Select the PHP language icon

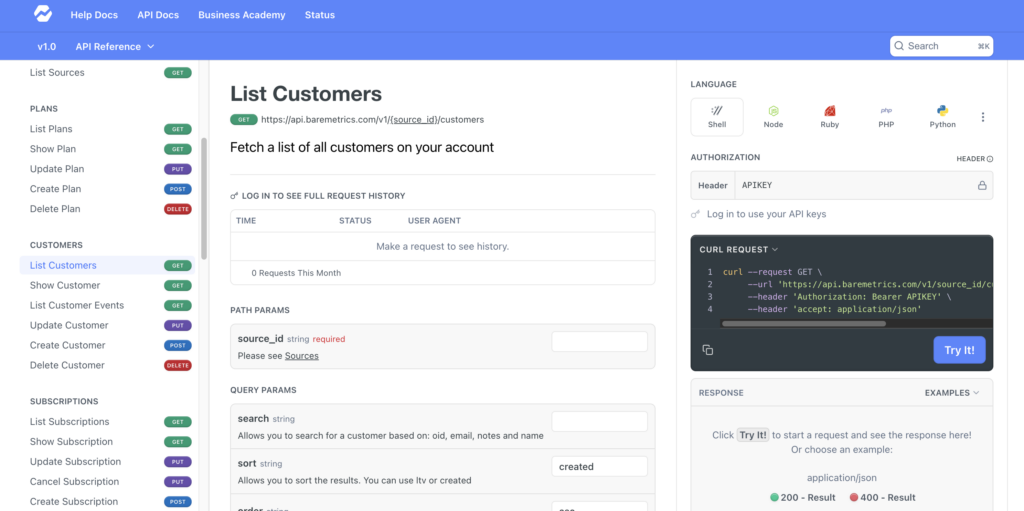click(x=886, y=111)
